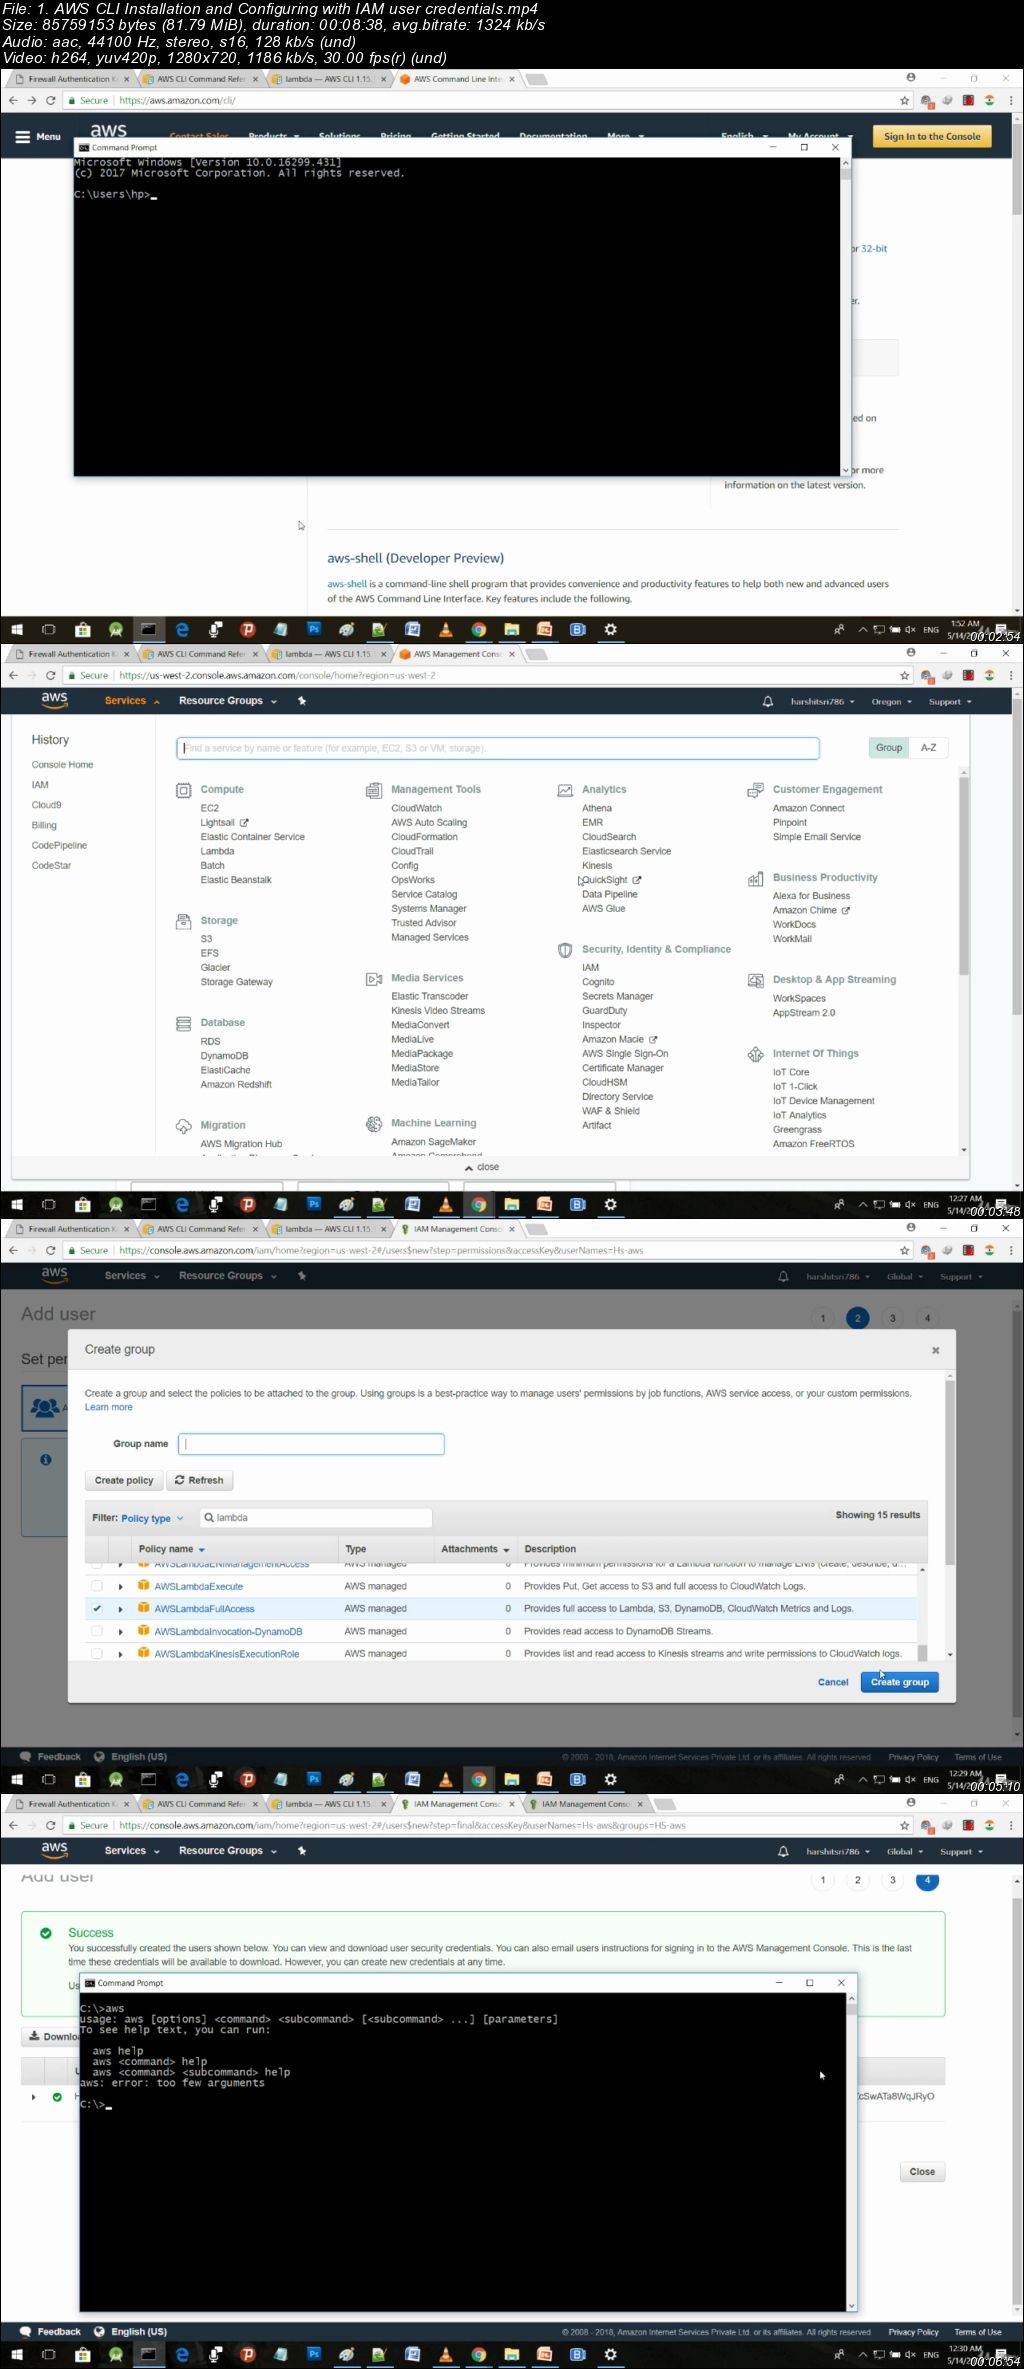Expand the AWSLambdaKinesisExecutionRole row arrow

tap(120, 1654)
